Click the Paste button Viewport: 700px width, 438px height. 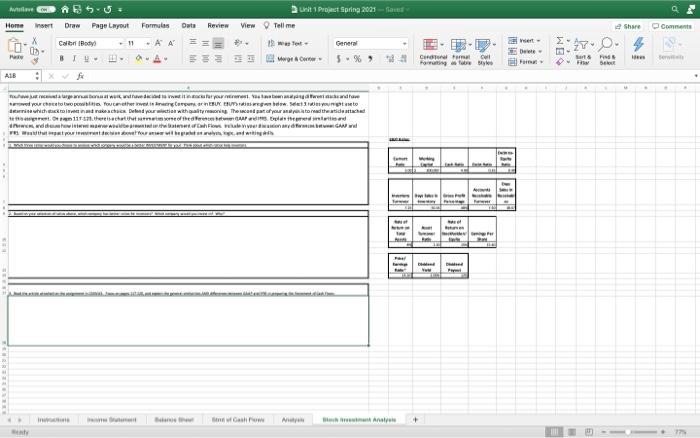16,49
